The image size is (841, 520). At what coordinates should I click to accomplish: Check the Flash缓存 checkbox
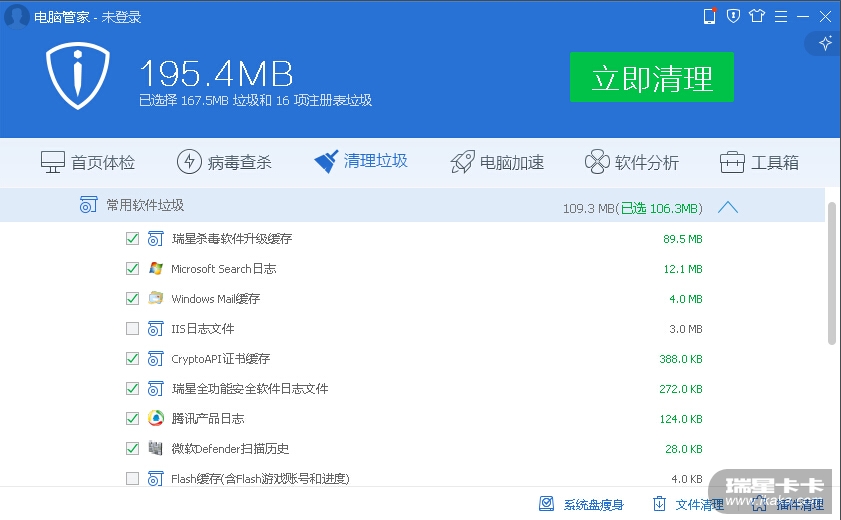click(132, 478)
